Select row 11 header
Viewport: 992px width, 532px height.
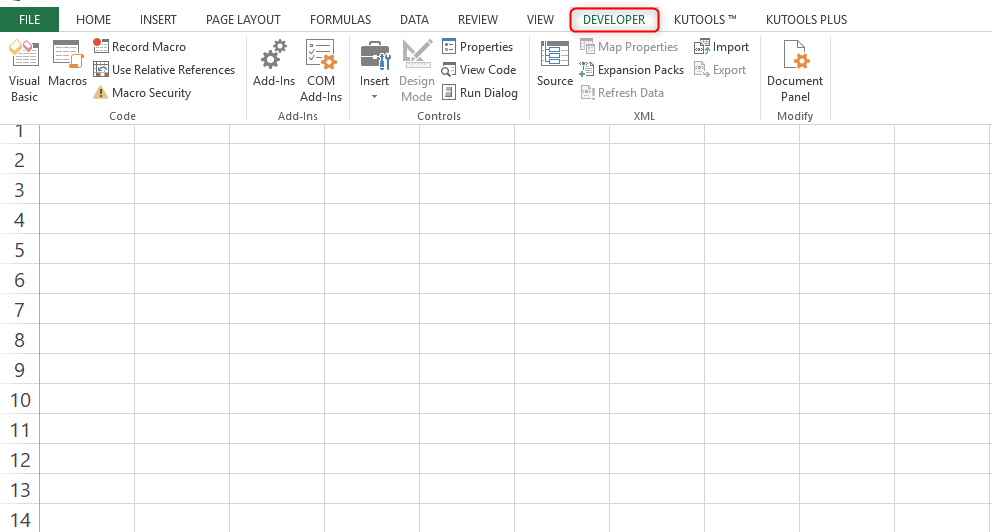pos(20,430)
